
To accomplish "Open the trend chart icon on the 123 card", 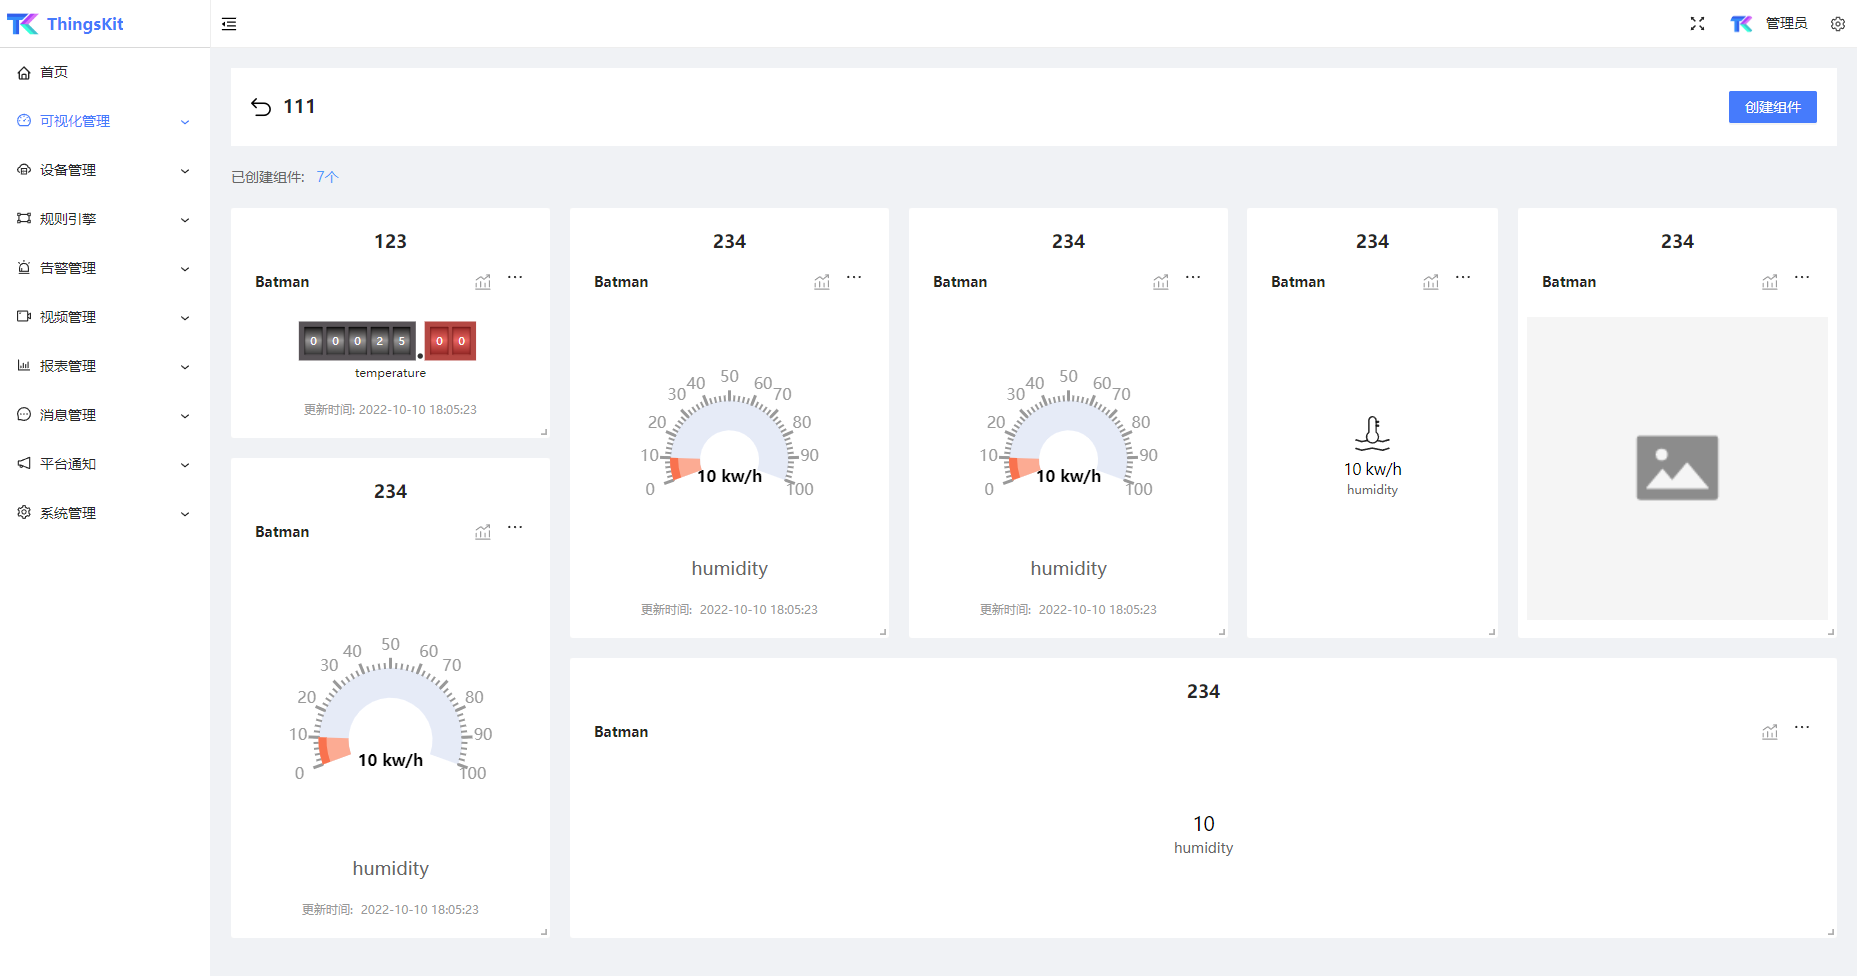I will pyautogui.click(x=483, y=282).
